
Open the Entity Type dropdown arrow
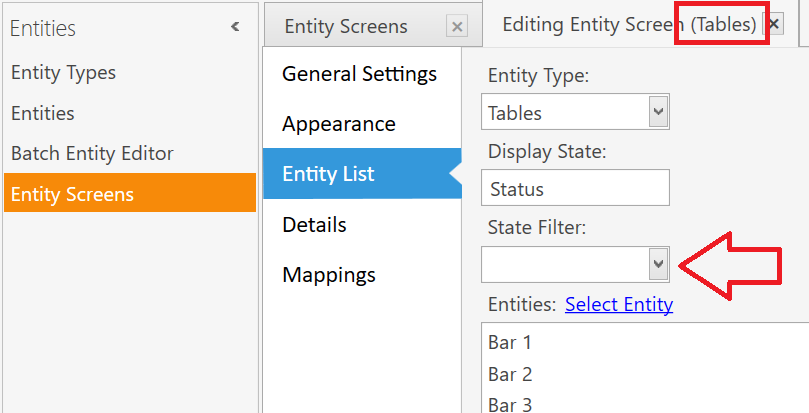click(658, 112)
